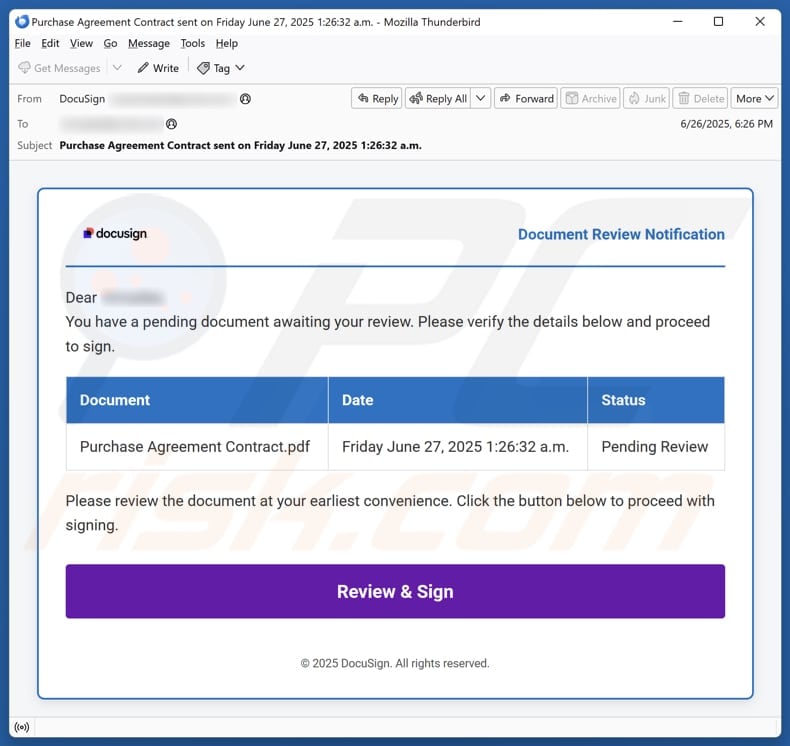This screenshot has width=790, height=746.
Task: Open the View menu
Action: 81,43
